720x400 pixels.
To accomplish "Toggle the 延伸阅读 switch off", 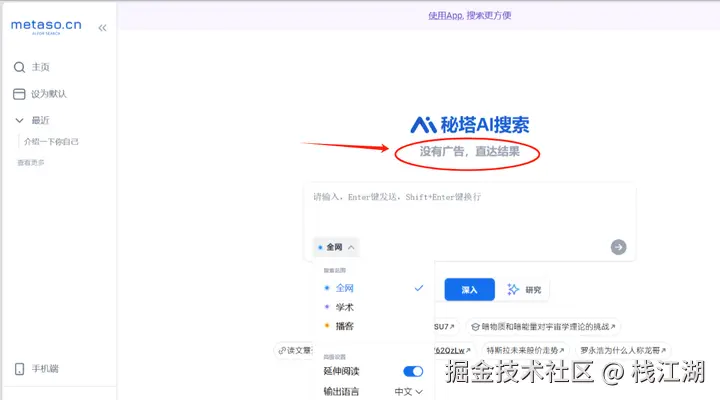I will pos(413,371).
